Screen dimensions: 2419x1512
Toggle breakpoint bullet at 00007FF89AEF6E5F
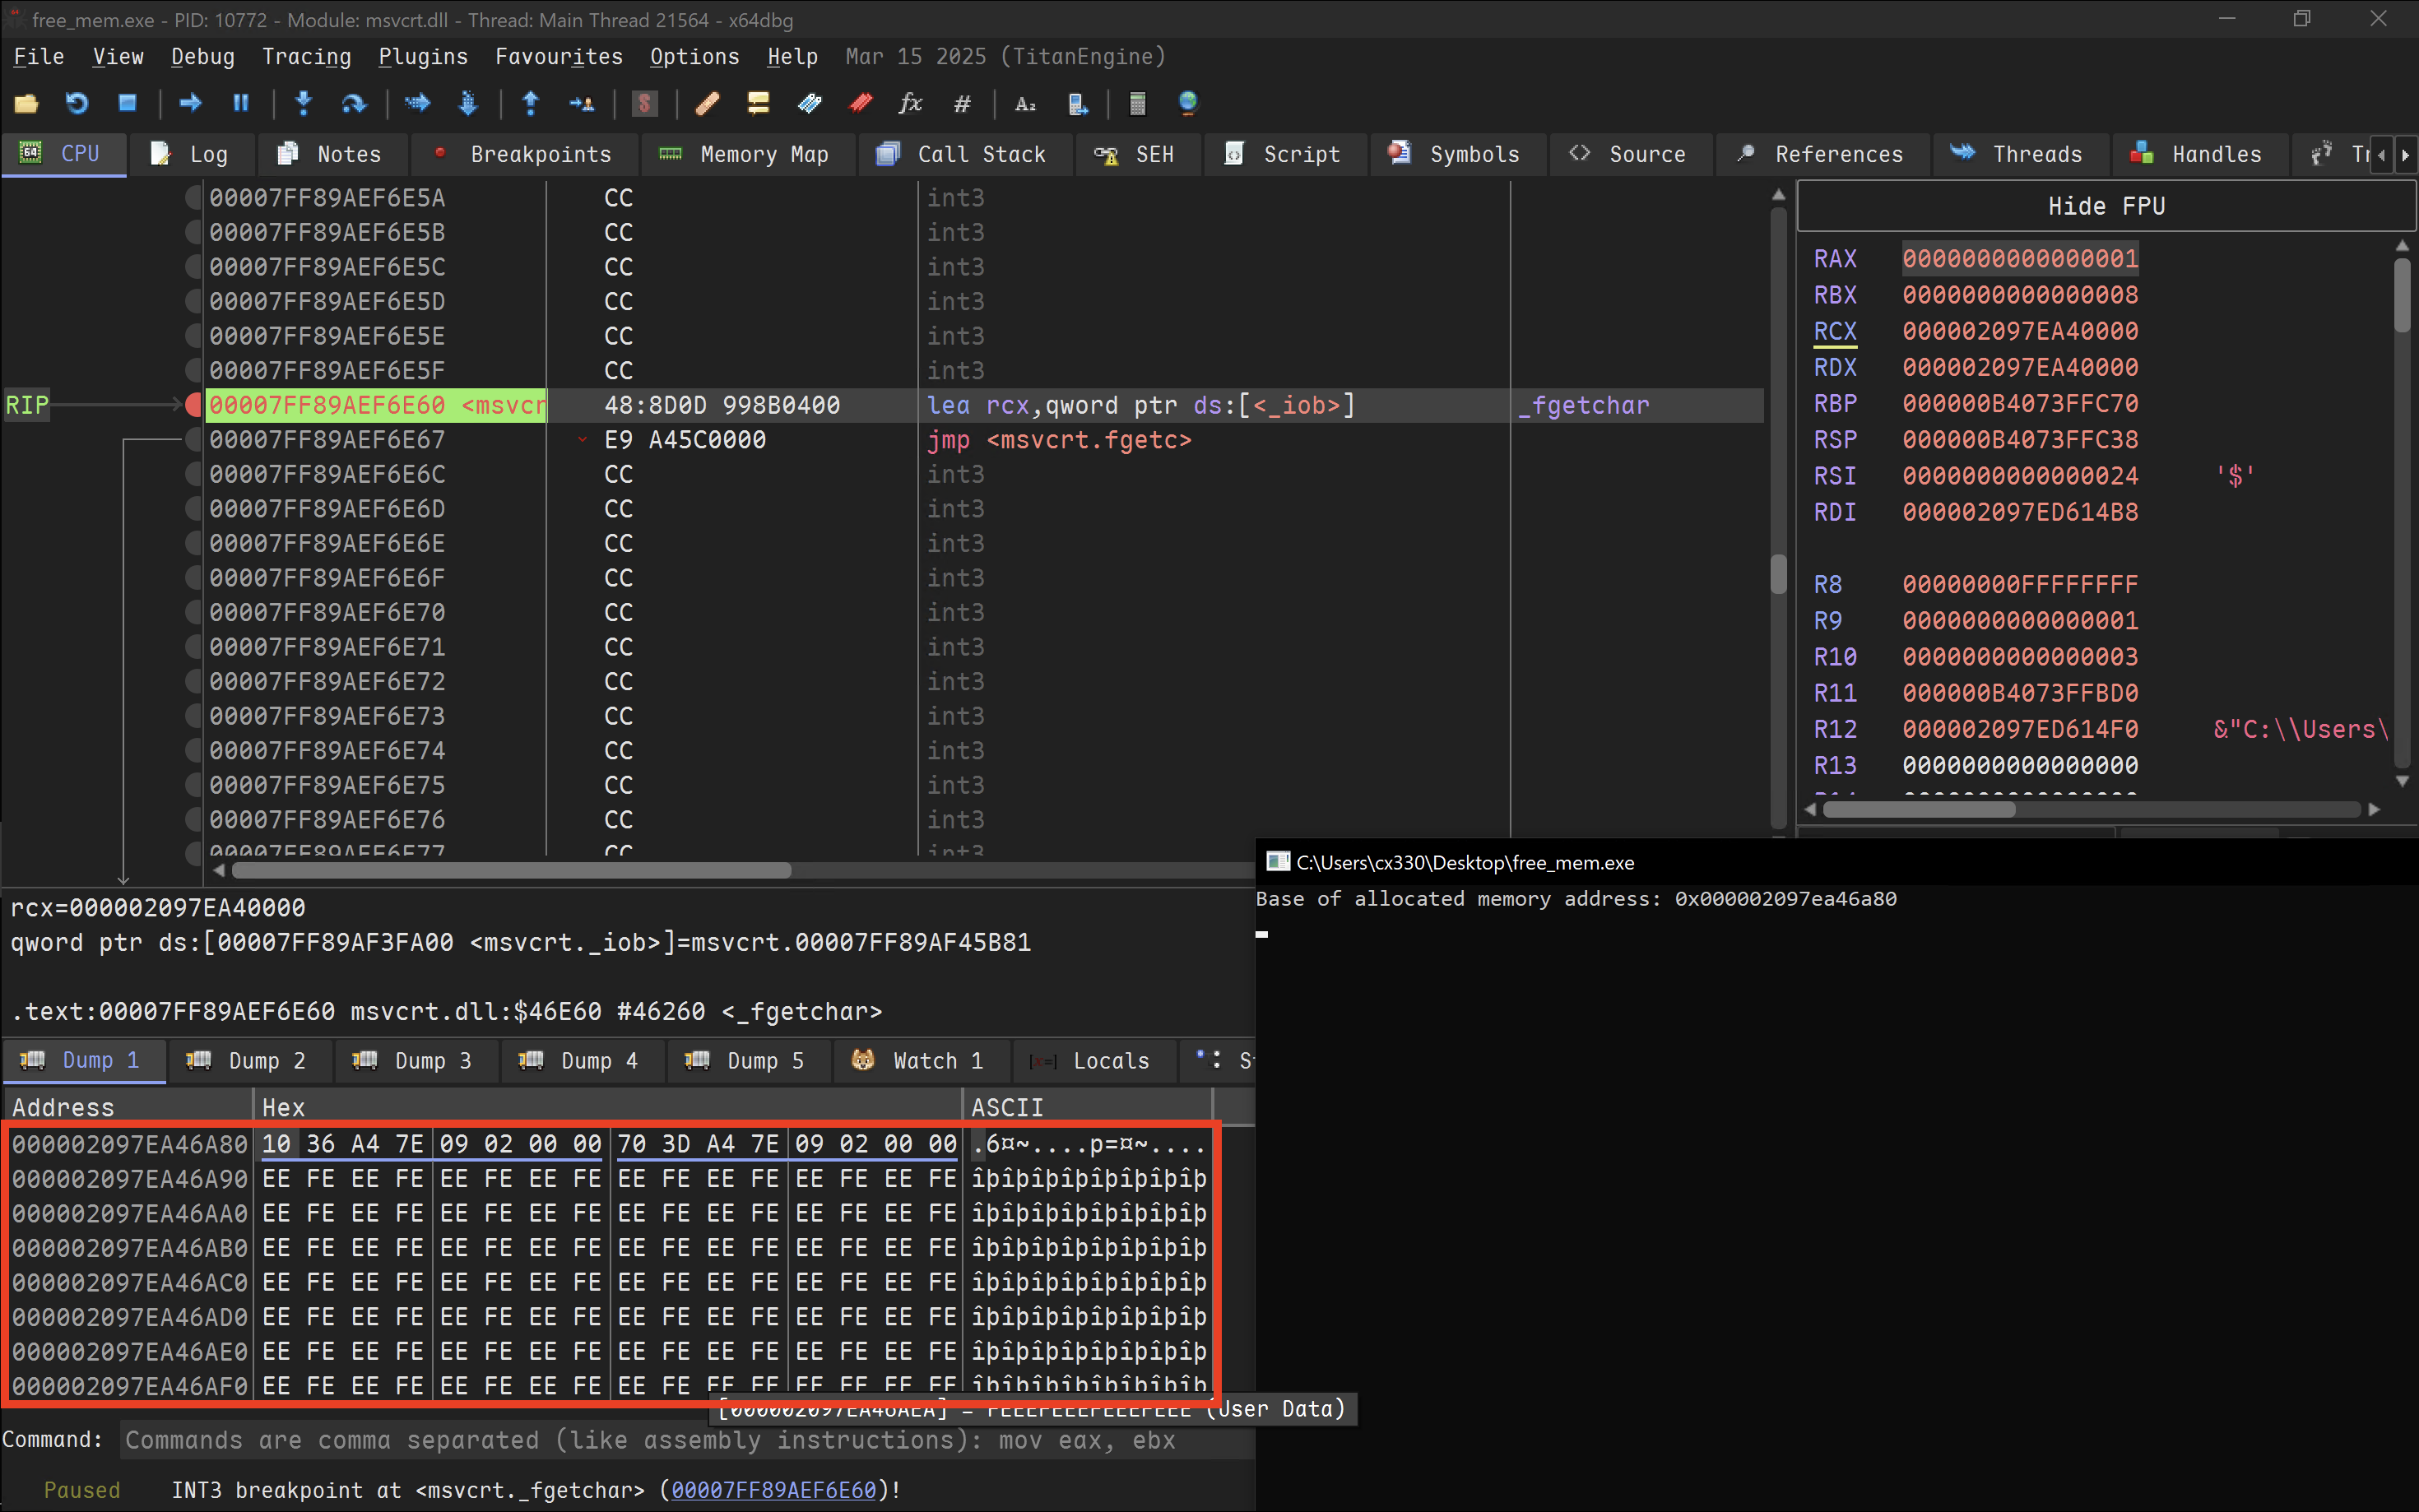(194, 371)
